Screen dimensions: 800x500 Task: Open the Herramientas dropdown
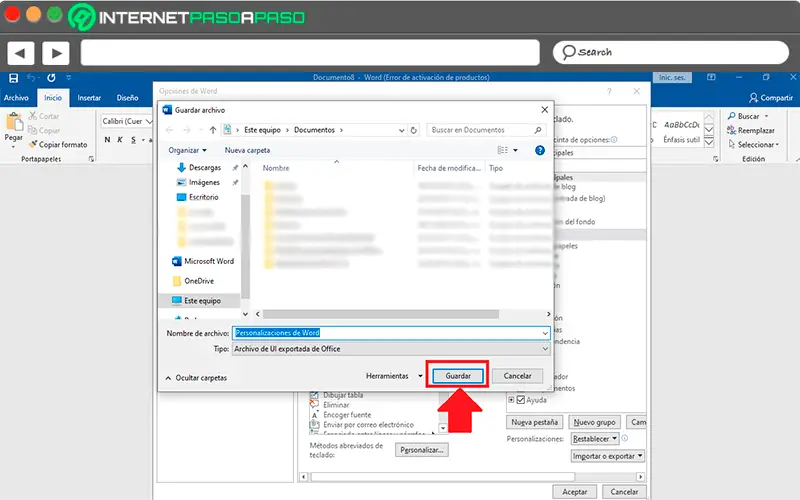[394, 376]
